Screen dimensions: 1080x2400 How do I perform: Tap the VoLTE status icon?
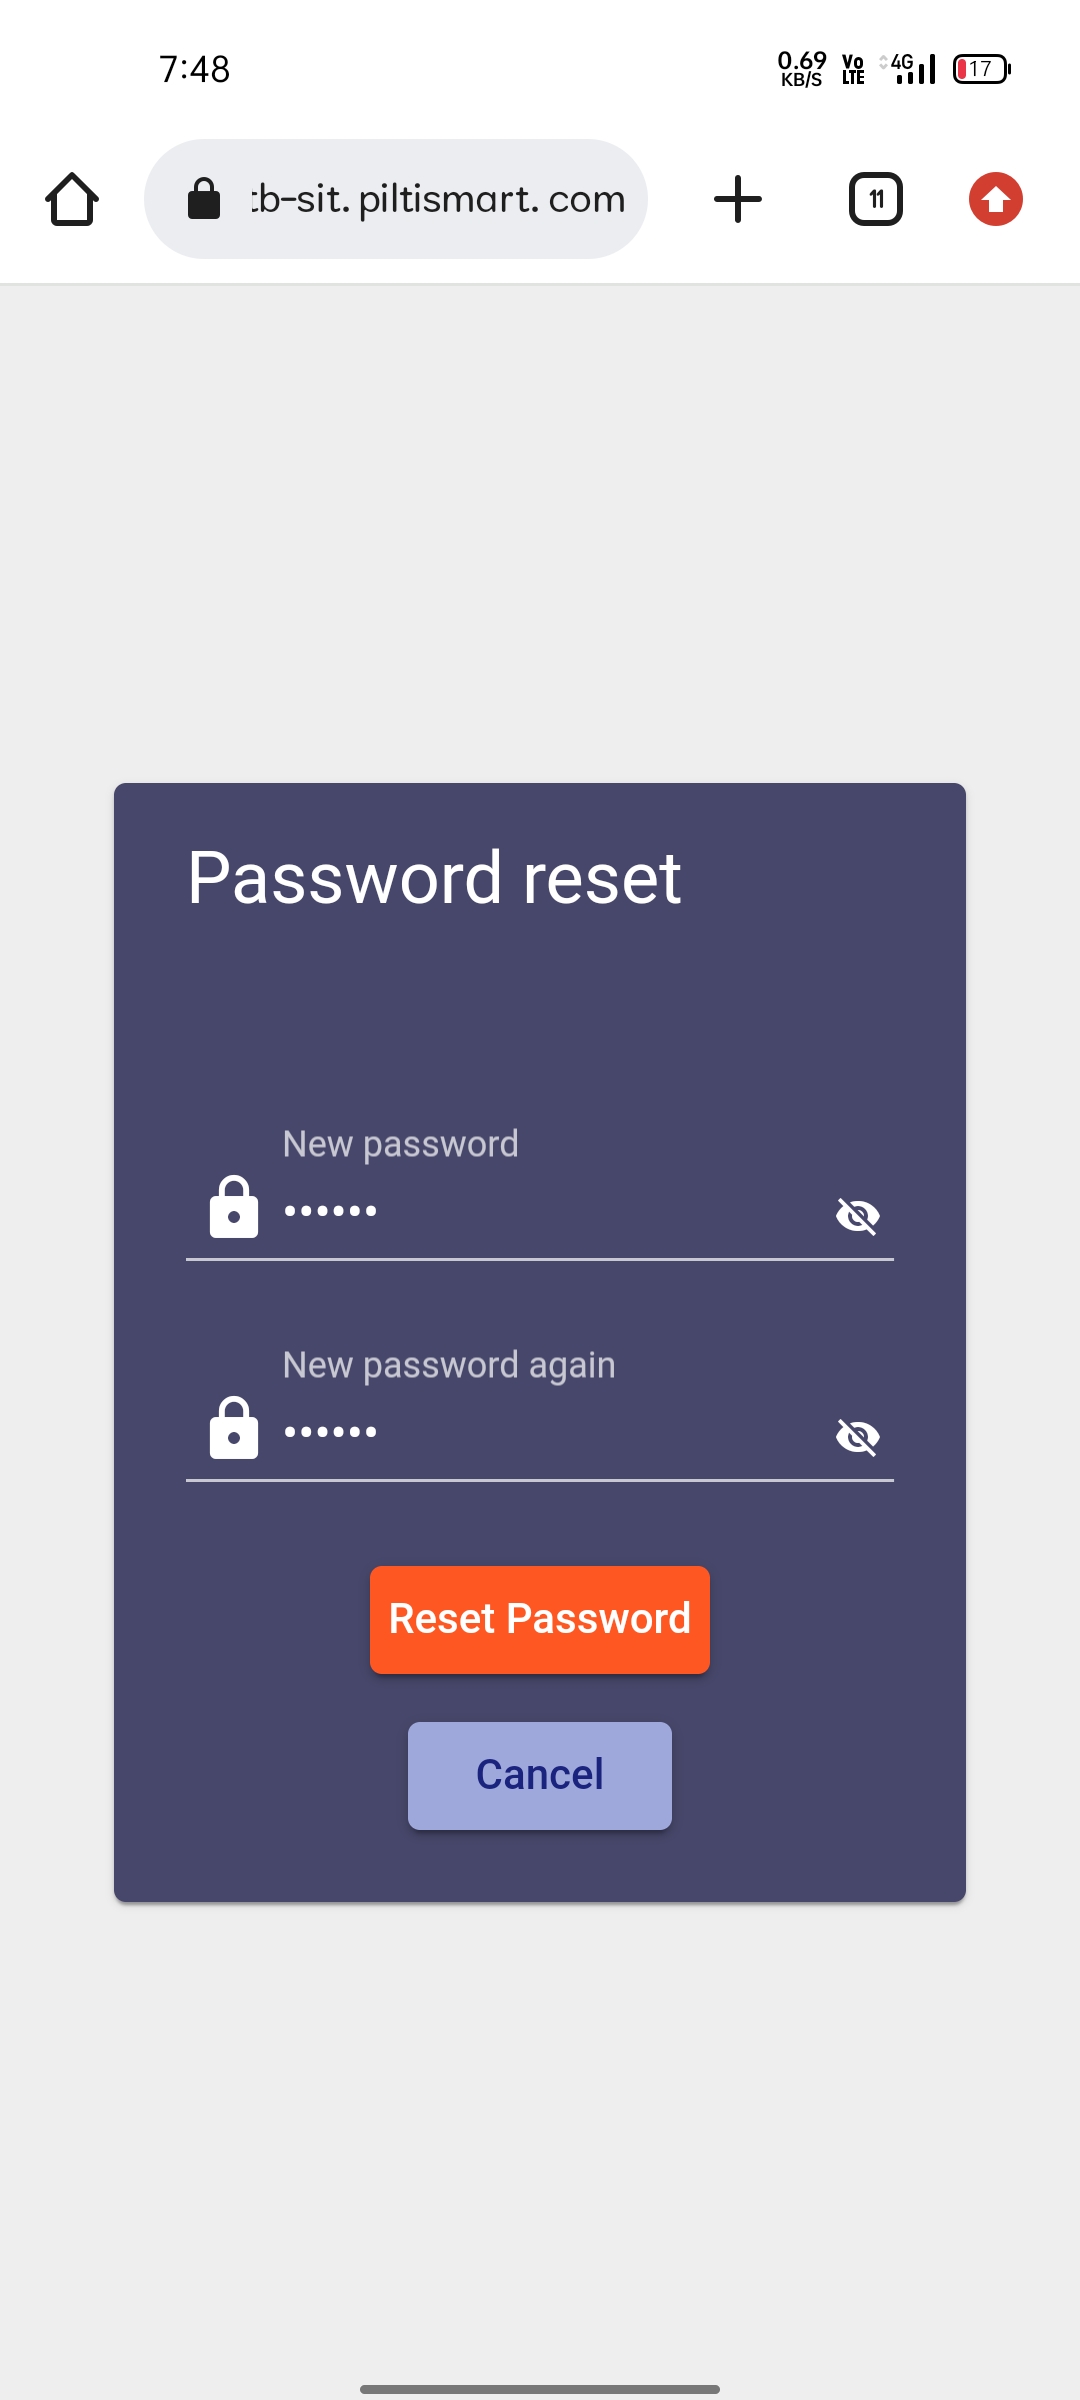tap(853, 69)
